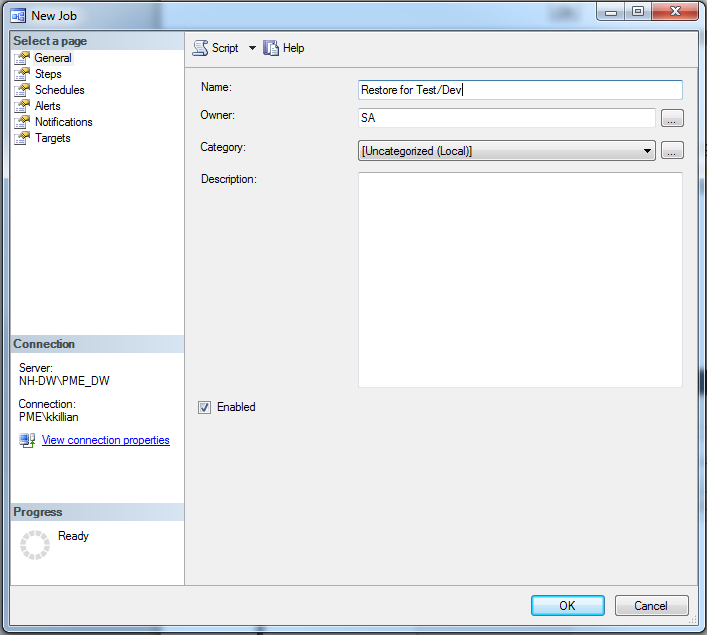707x635 pixels.
Task: Cancel the New Job dialog
Action: click(x=652, y=605)
